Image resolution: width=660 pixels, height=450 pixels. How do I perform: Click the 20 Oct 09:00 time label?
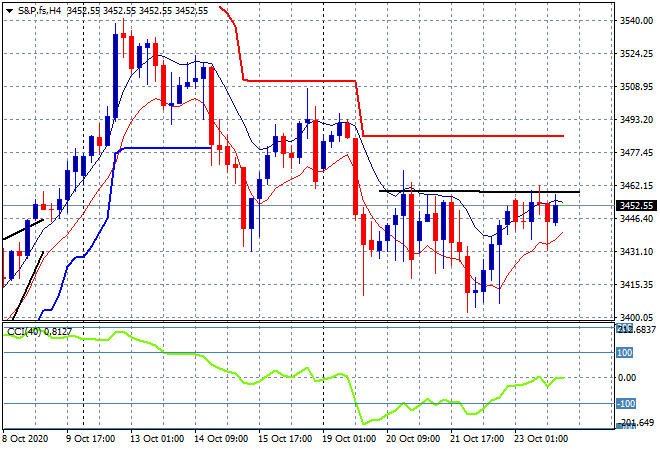tap(413, 439)
